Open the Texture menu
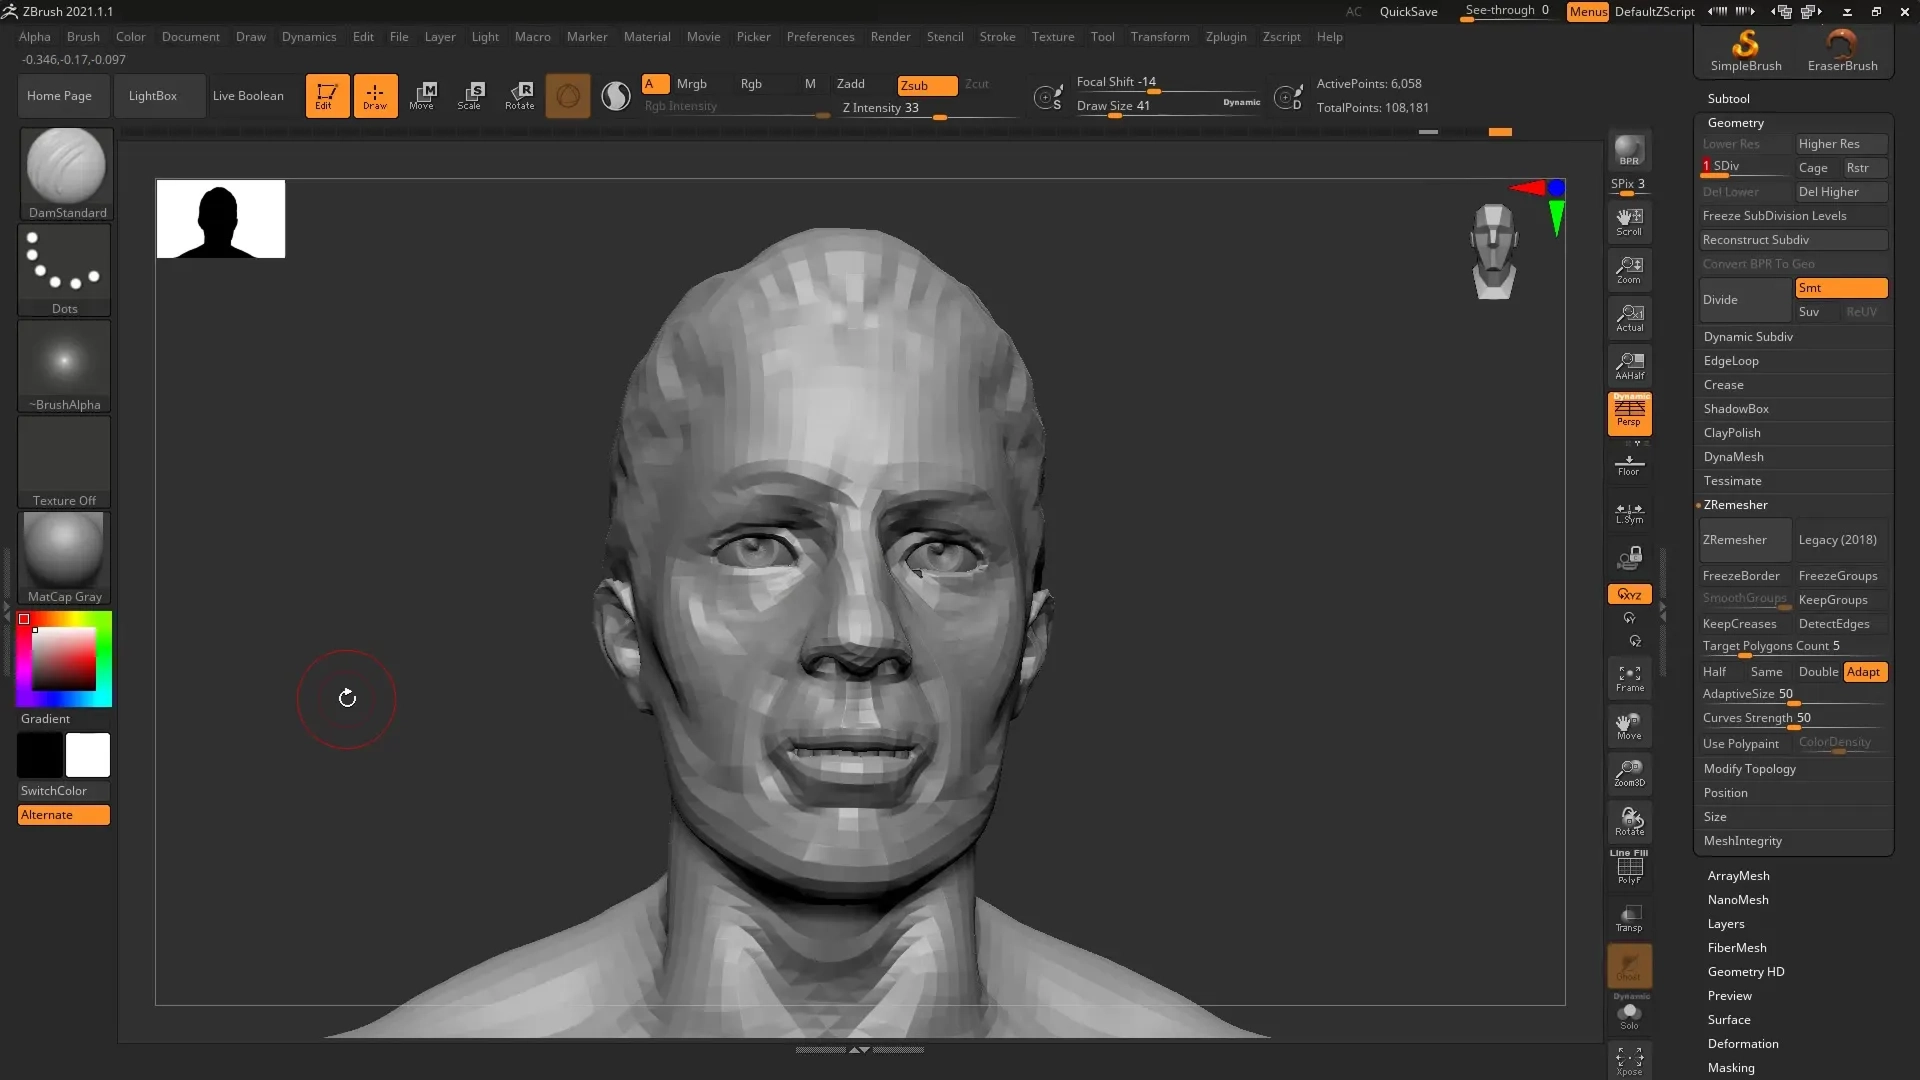 (x=1052, y=37)
